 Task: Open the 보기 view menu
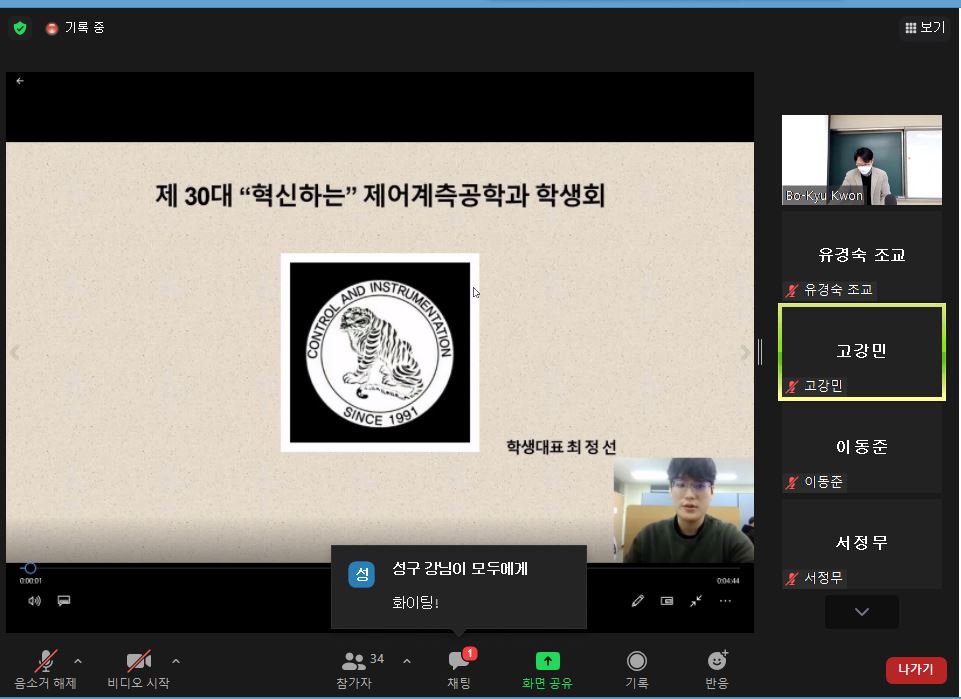924,28
